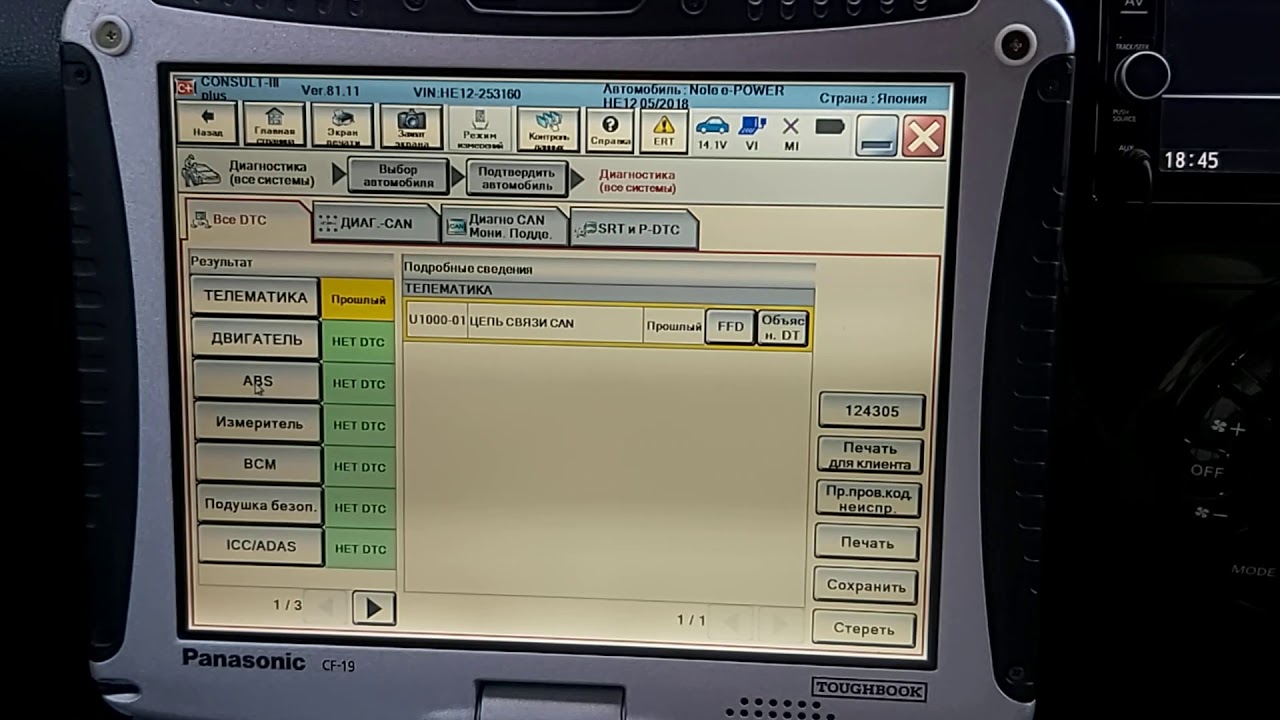This screenshot has width=1280, height=720.
Task: Click the 124305 button
Action: (x=871, y=411)
